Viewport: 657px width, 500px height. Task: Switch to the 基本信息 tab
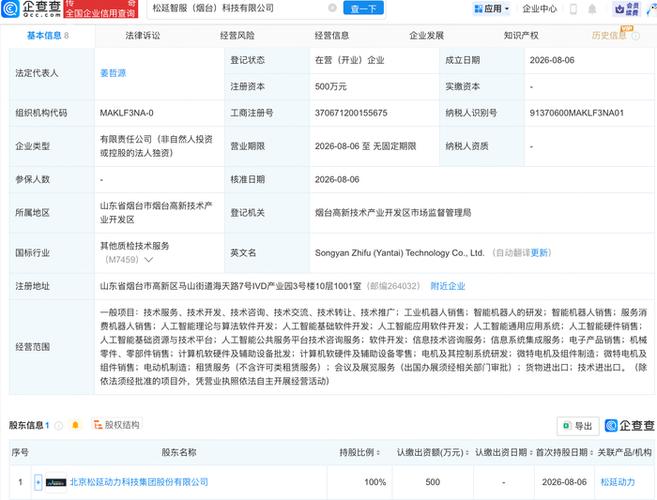(x=47, y=36)
